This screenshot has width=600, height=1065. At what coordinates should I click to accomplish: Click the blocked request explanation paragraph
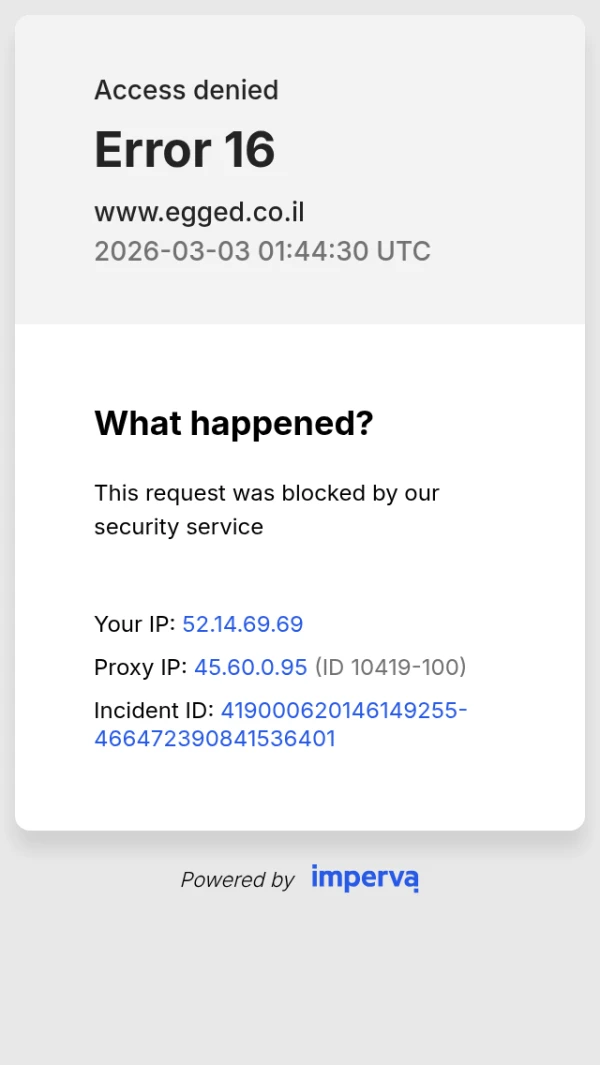tap(266, 493)
